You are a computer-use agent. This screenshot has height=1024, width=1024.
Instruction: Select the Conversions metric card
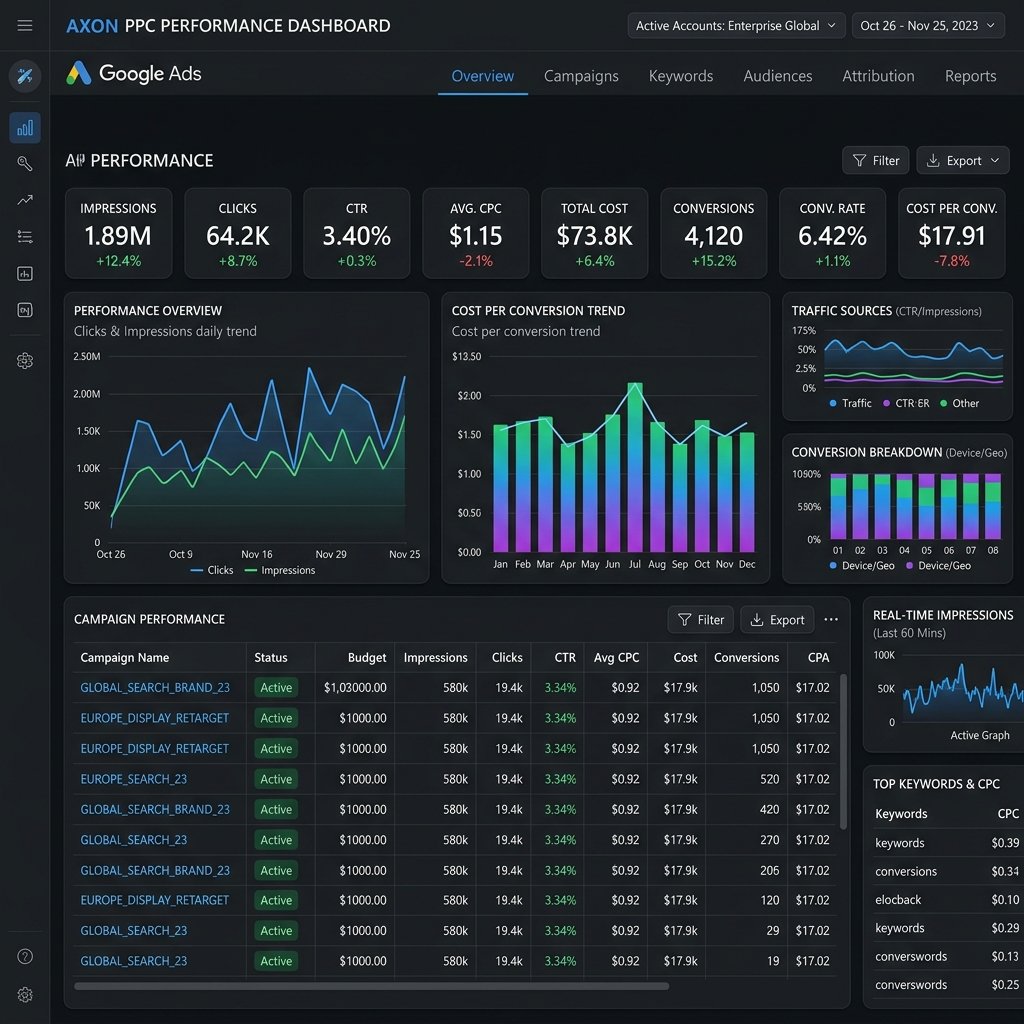pos(713,233)
